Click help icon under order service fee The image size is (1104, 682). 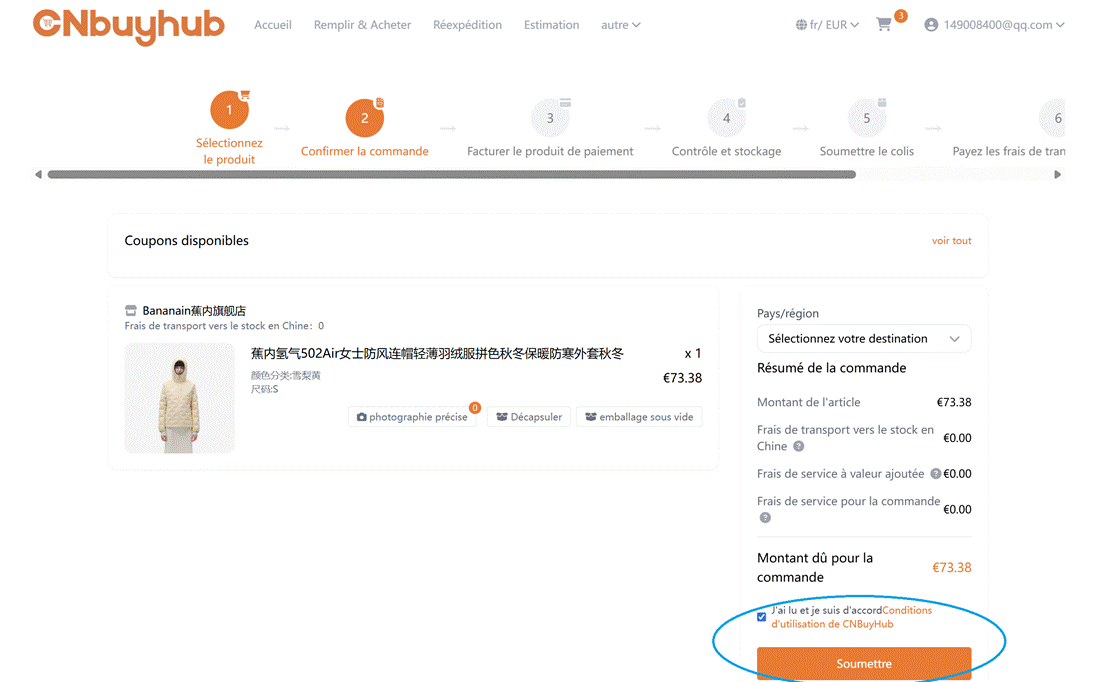[765, 518]
